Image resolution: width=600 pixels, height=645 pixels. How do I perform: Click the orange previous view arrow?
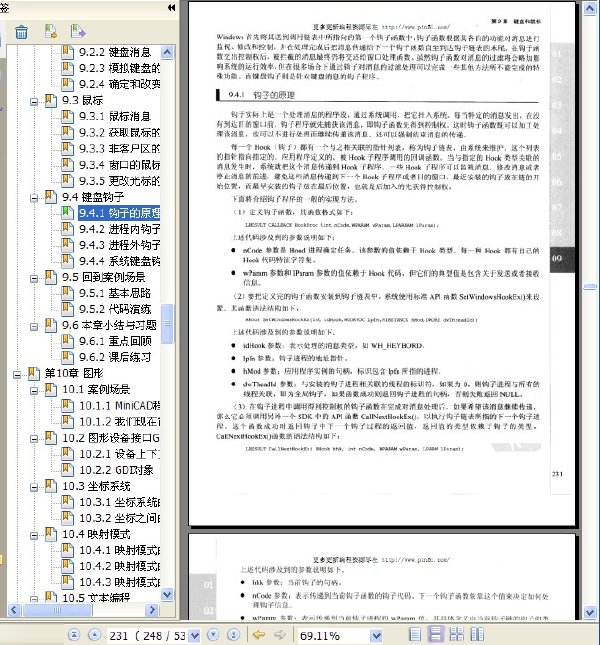(258, 635)
